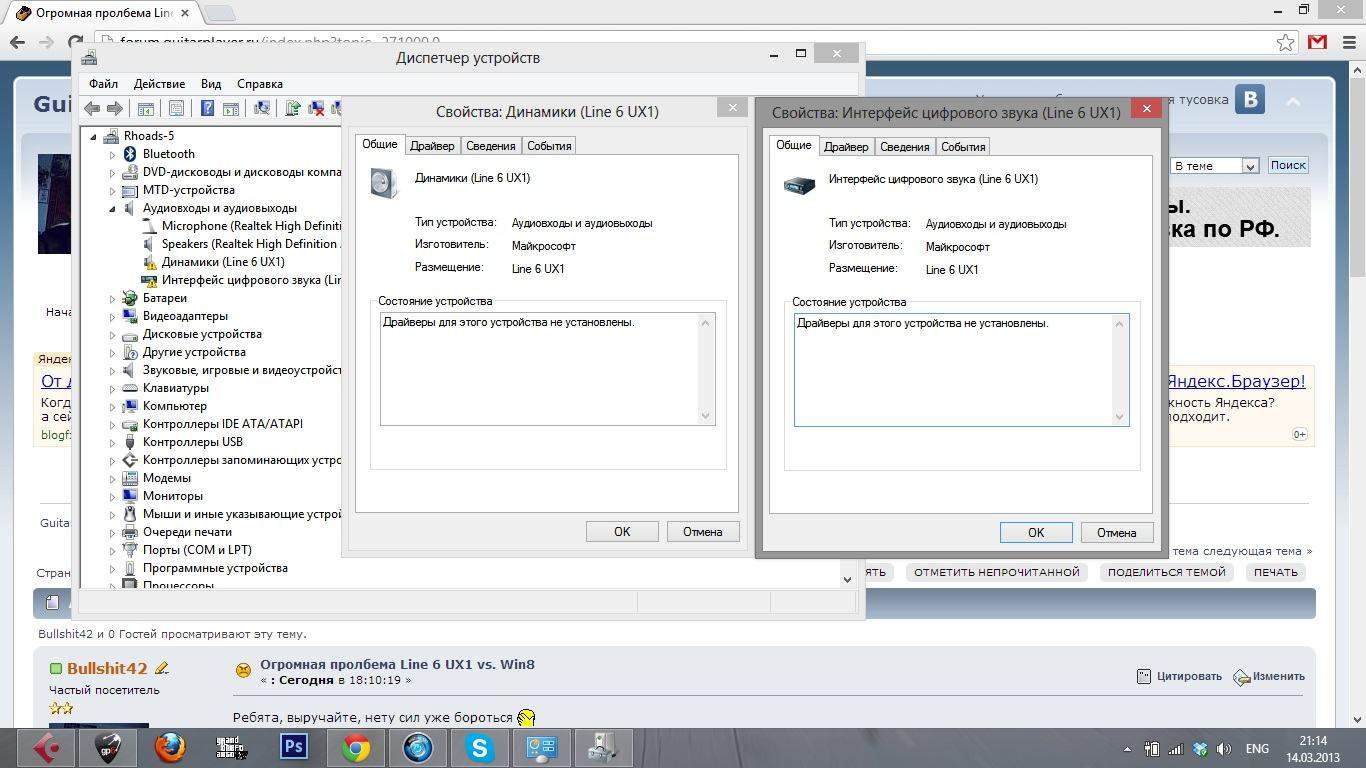Image resolution: width=1366 pixels, height=768 pixels.
Task: Click the Gmail icon in Chrome toolbar
Action: pos(1318,42)
